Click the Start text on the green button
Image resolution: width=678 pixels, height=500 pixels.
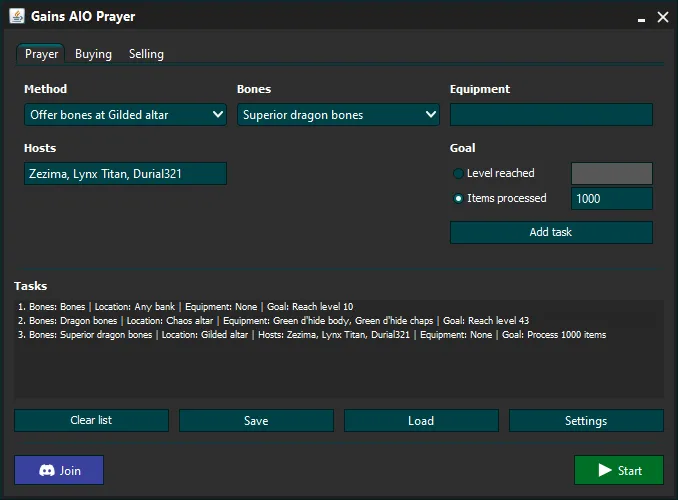point(630,471)
